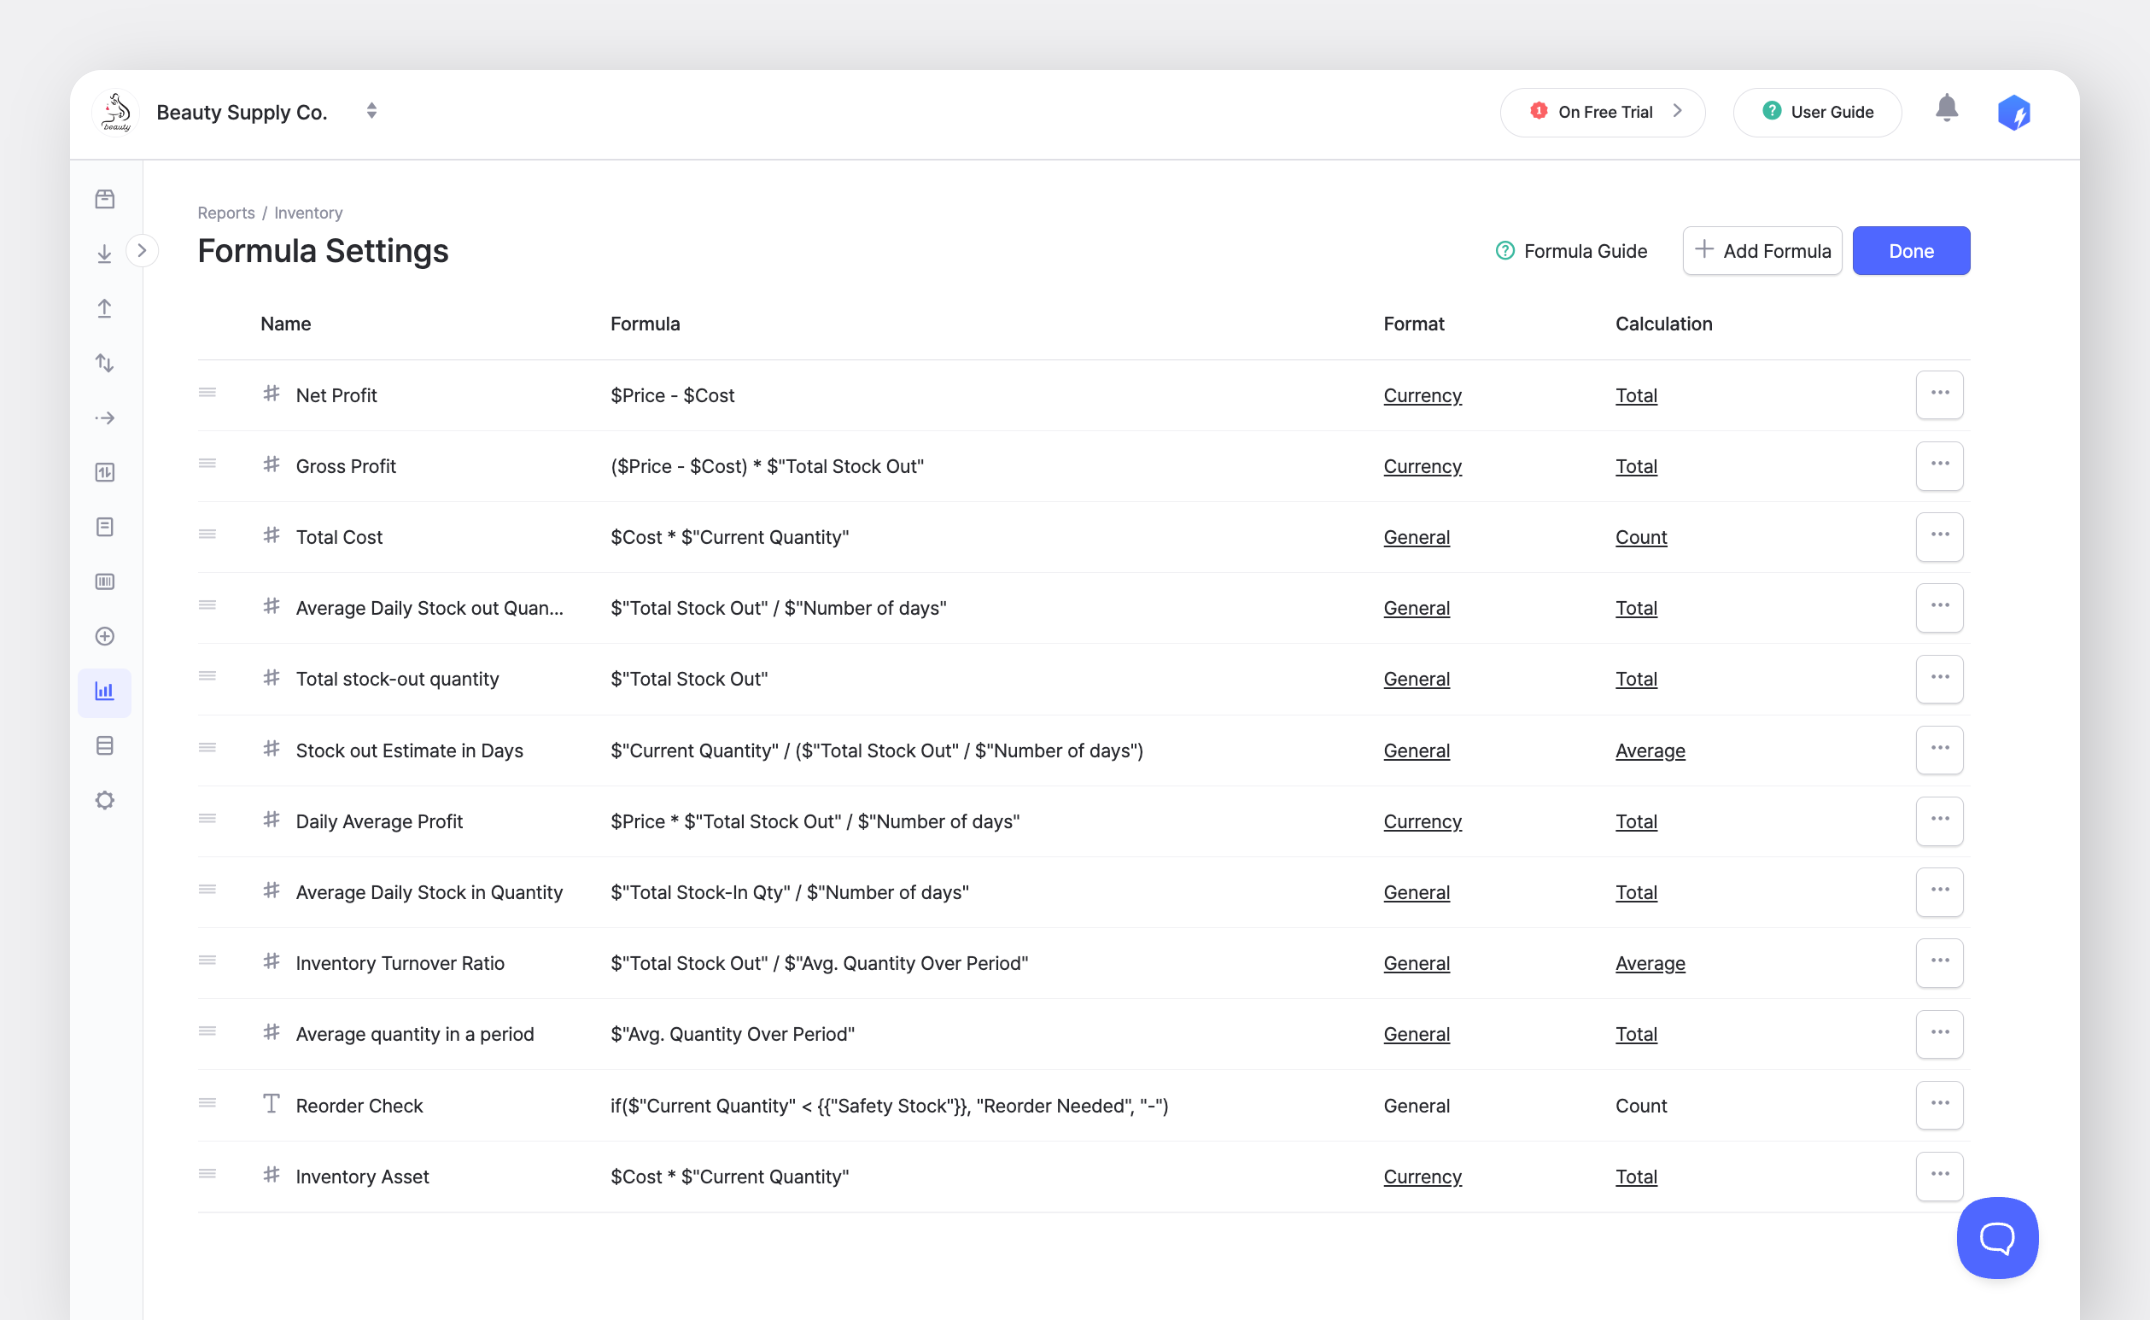Open the Beauty Supply Co. team switcher

[371, 111]
